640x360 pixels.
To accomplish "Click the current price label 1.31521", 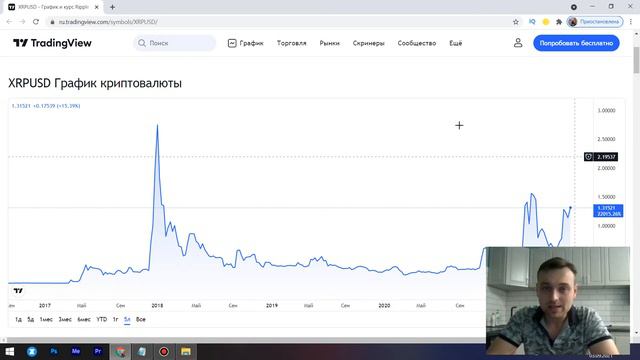I will point(608,211).
